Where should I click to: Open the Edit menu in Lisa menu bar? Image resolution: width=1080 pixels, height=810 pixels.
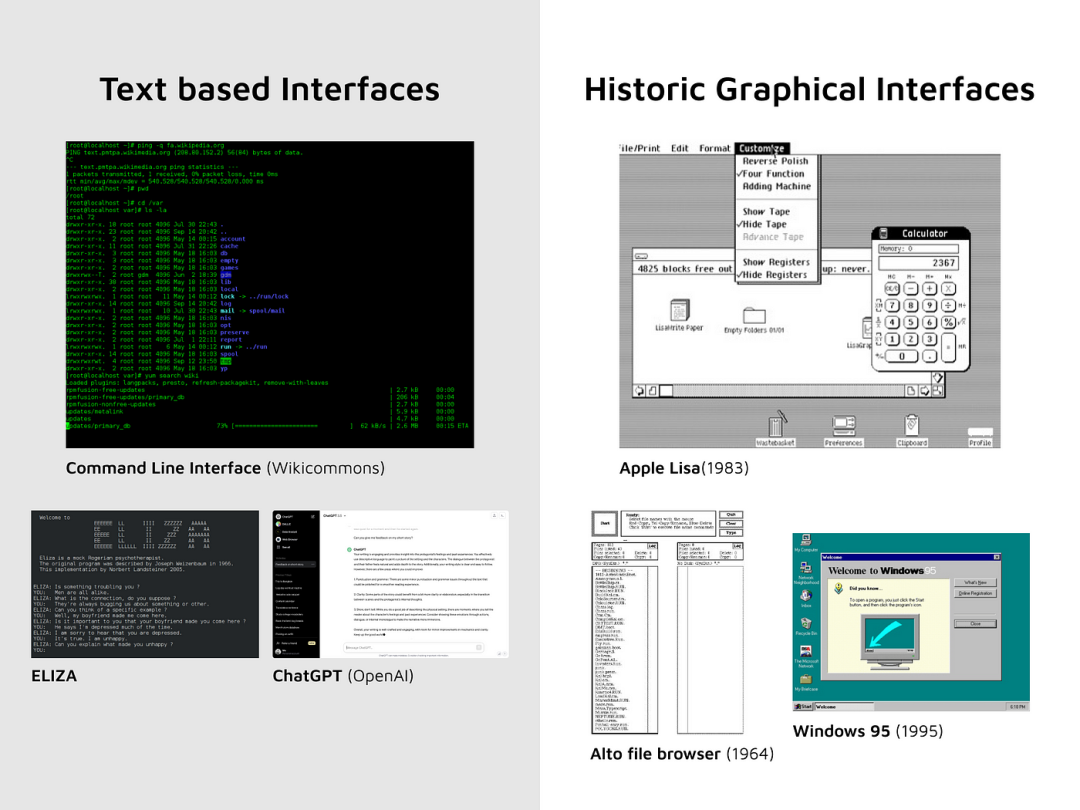pos(679,148)
